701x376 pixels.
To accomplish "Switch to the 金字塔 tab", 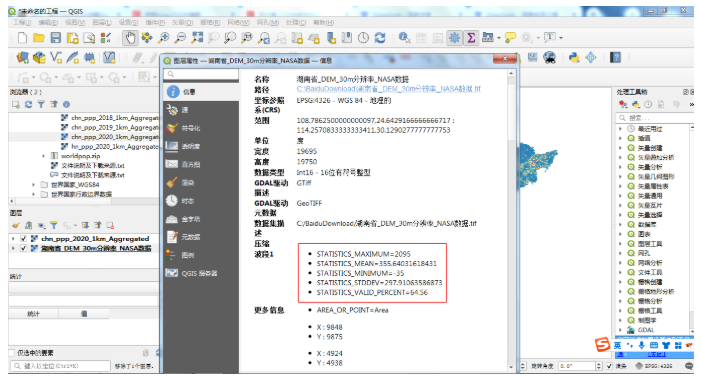I will tap(201, 219).
